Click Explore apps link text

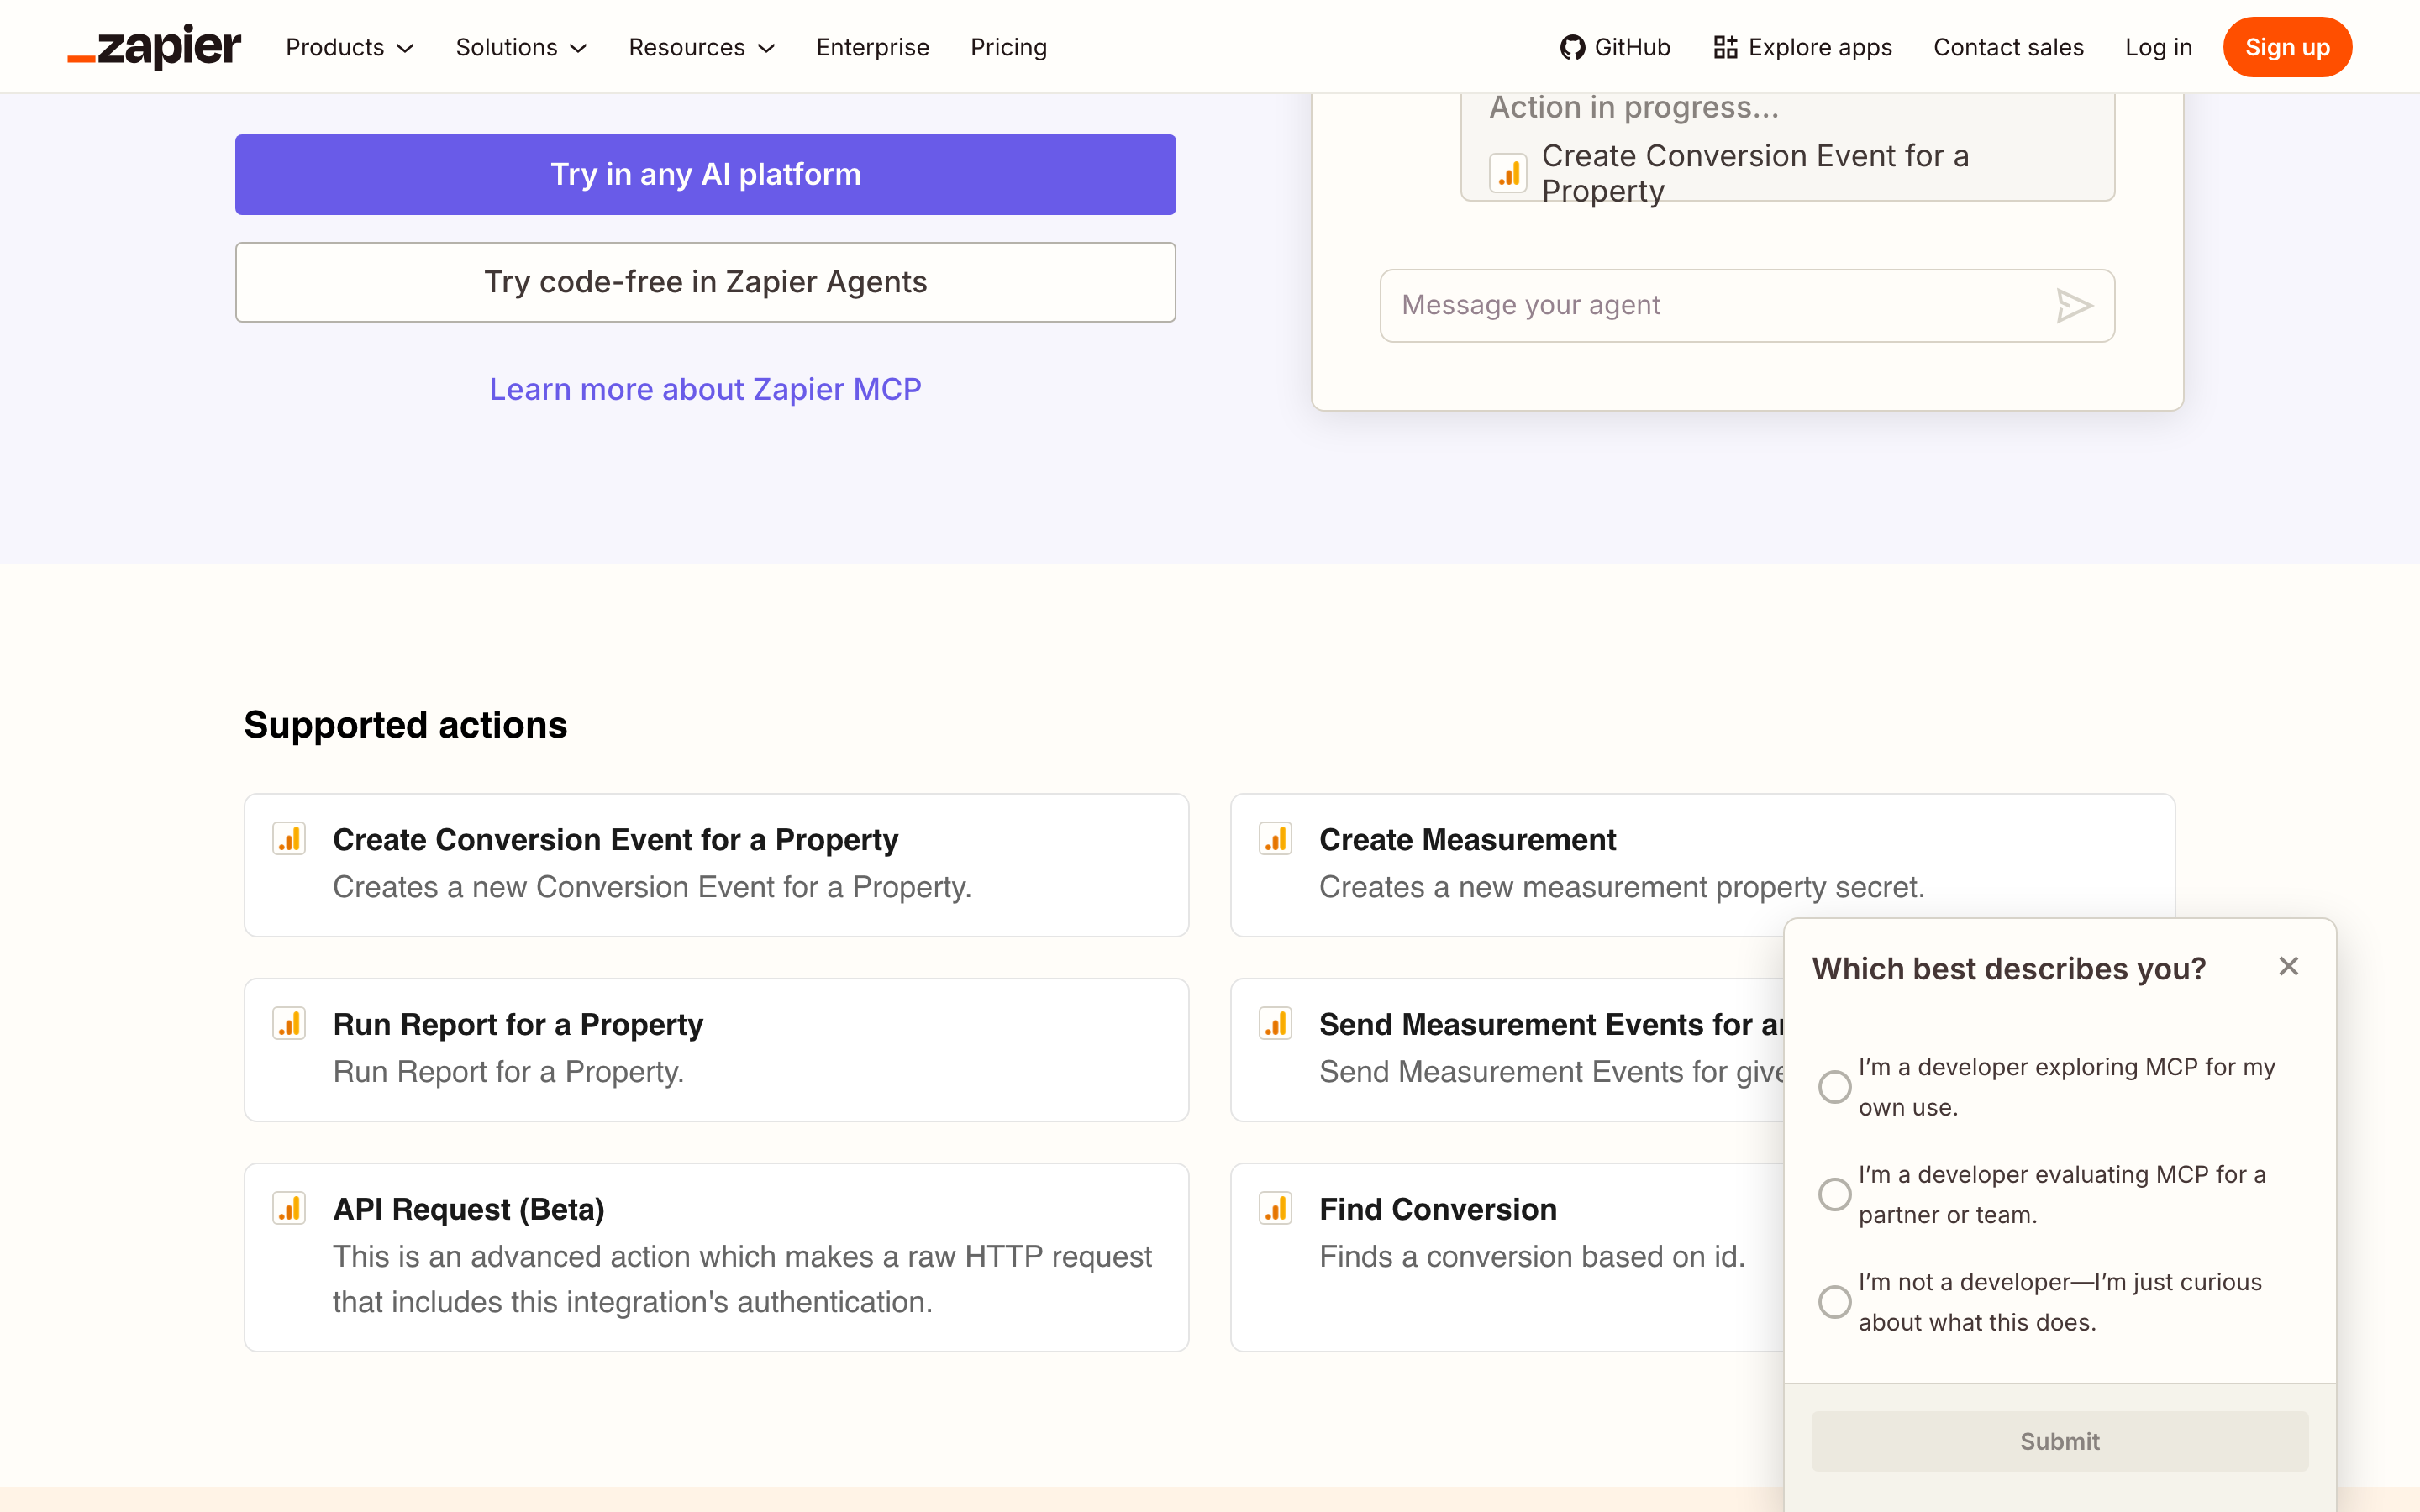(1820, 47)
